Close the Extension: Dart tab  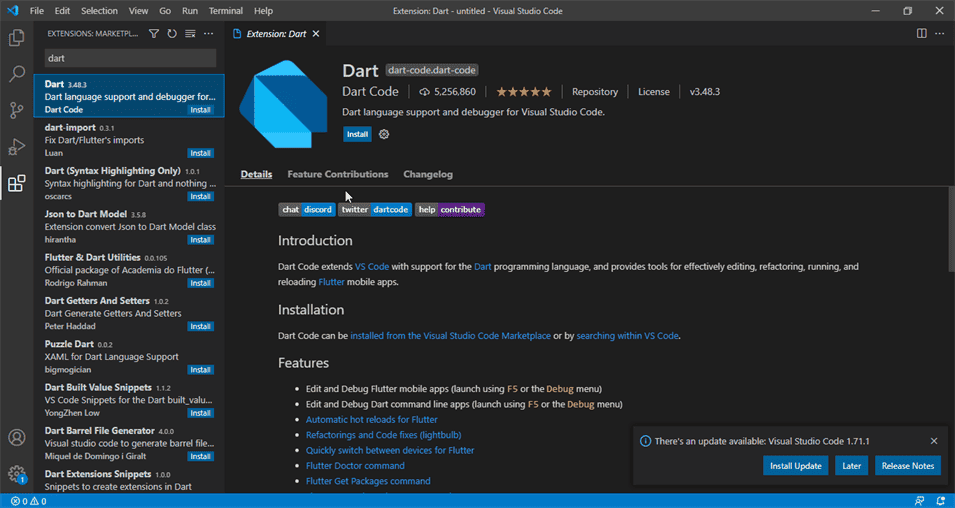click(315, 34)
